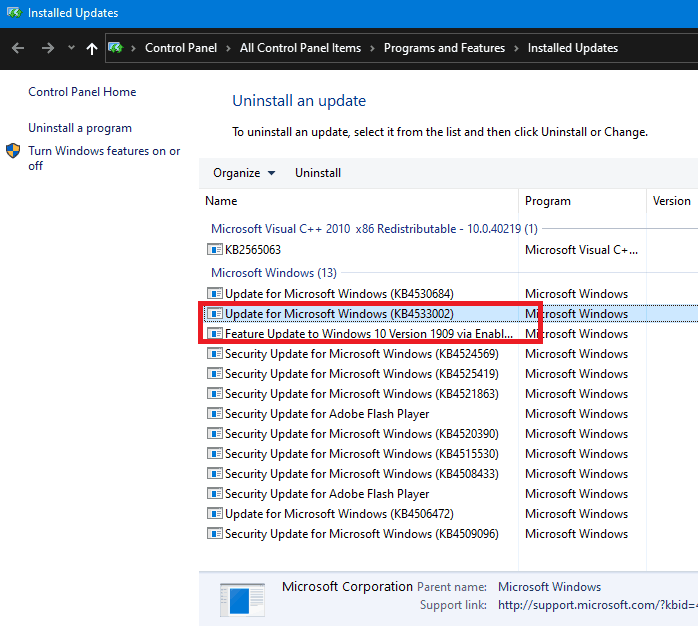Viewport: 698px width, 626px height.
Task: Click the icon beside KB4520390 update
Action: tap(215, 434)
